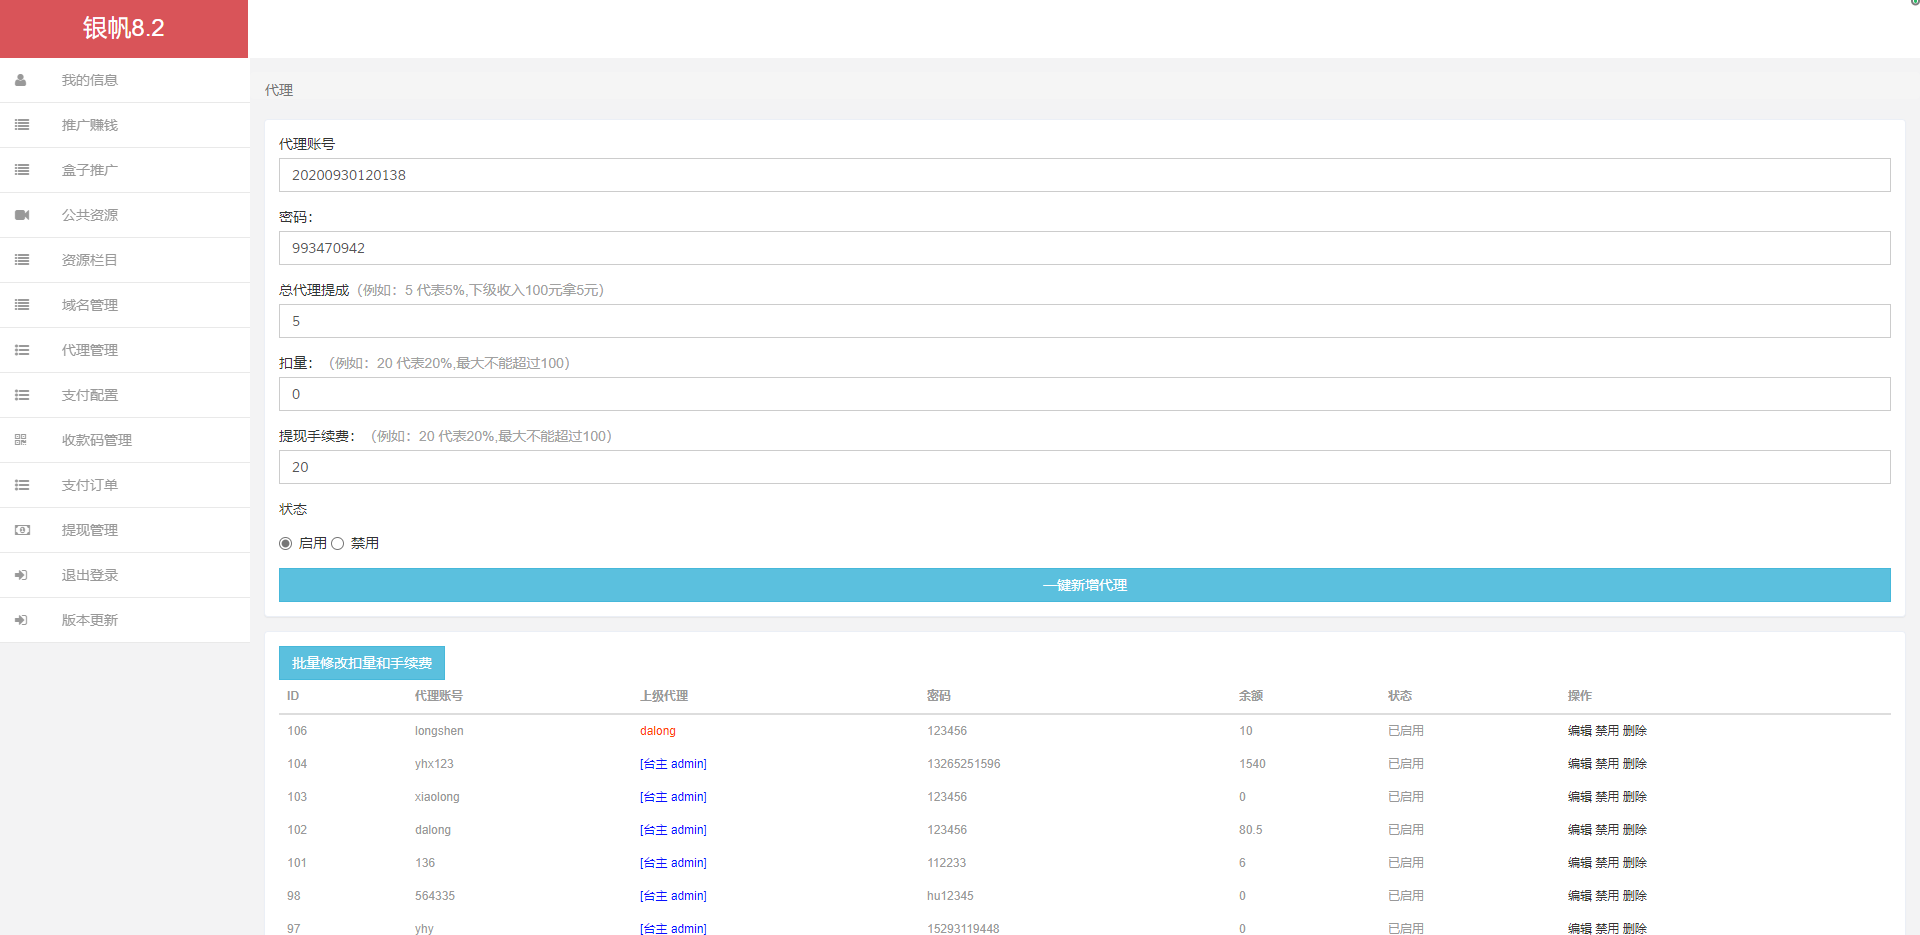Click 编辑 for agent longshen
This screenshot has height=935, width=1920.
(x=1579, y=731)
